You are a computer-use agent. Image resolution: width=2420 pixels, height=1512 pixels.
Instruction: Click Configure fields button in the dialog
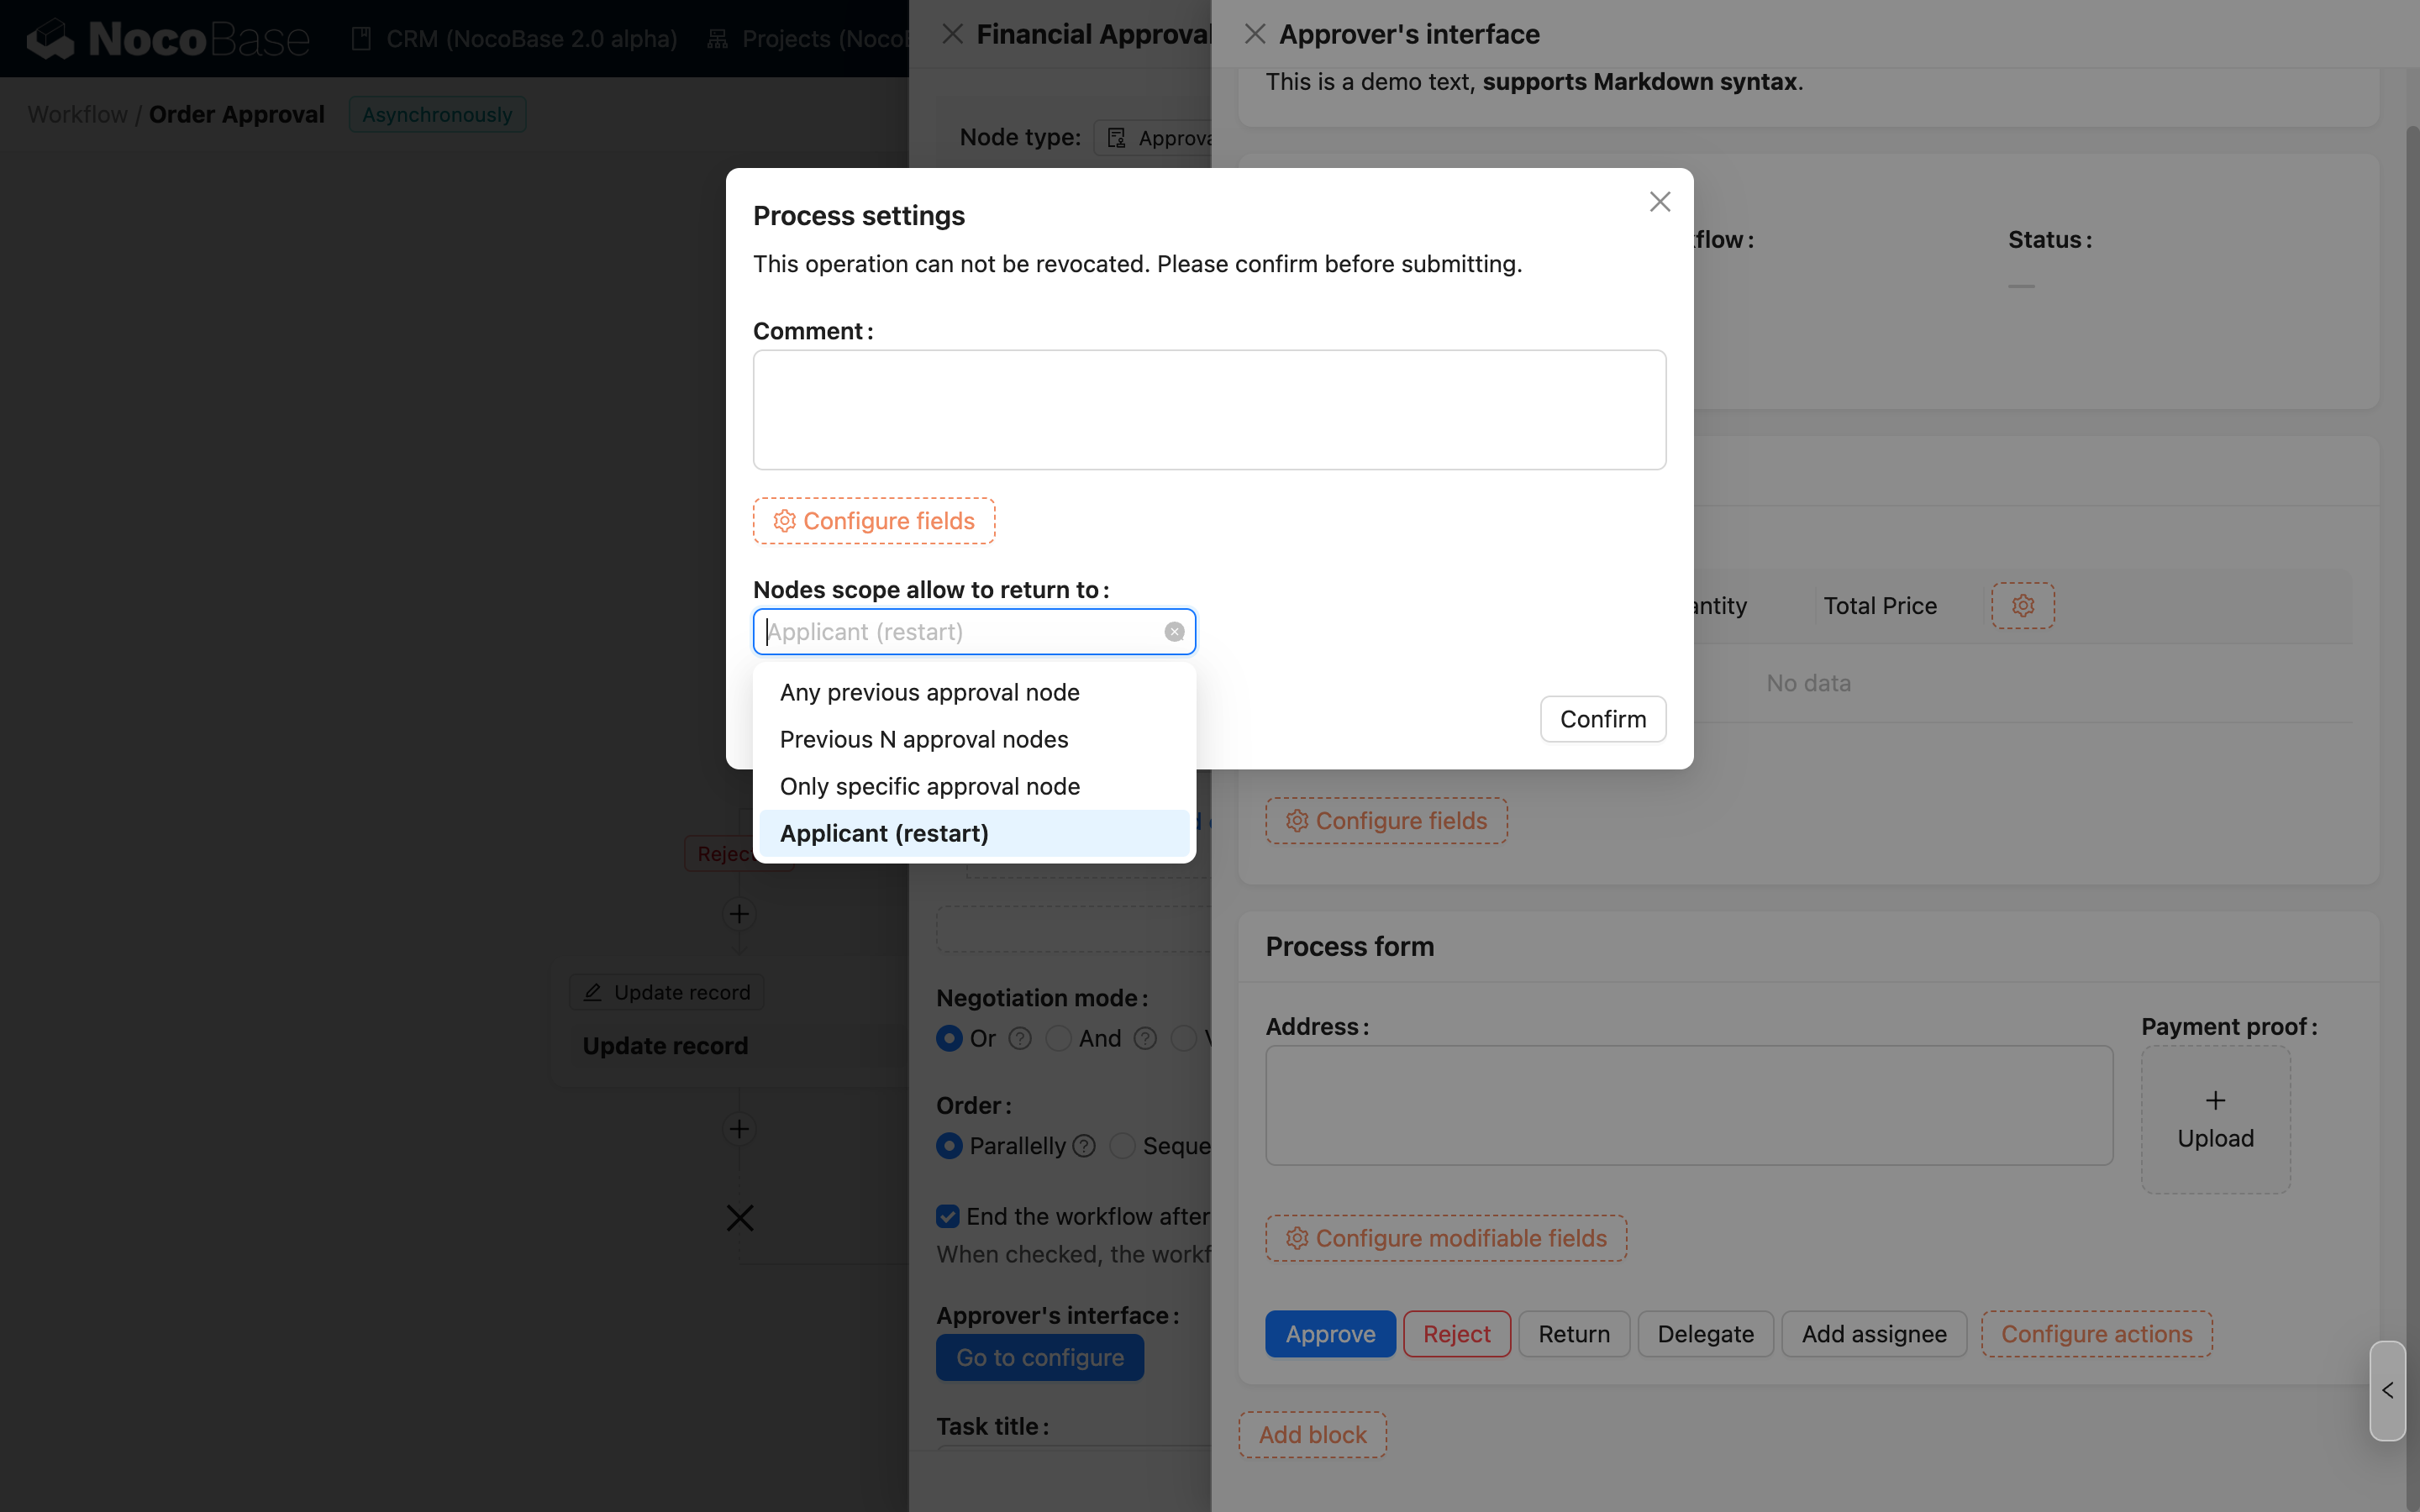(873, 521)
